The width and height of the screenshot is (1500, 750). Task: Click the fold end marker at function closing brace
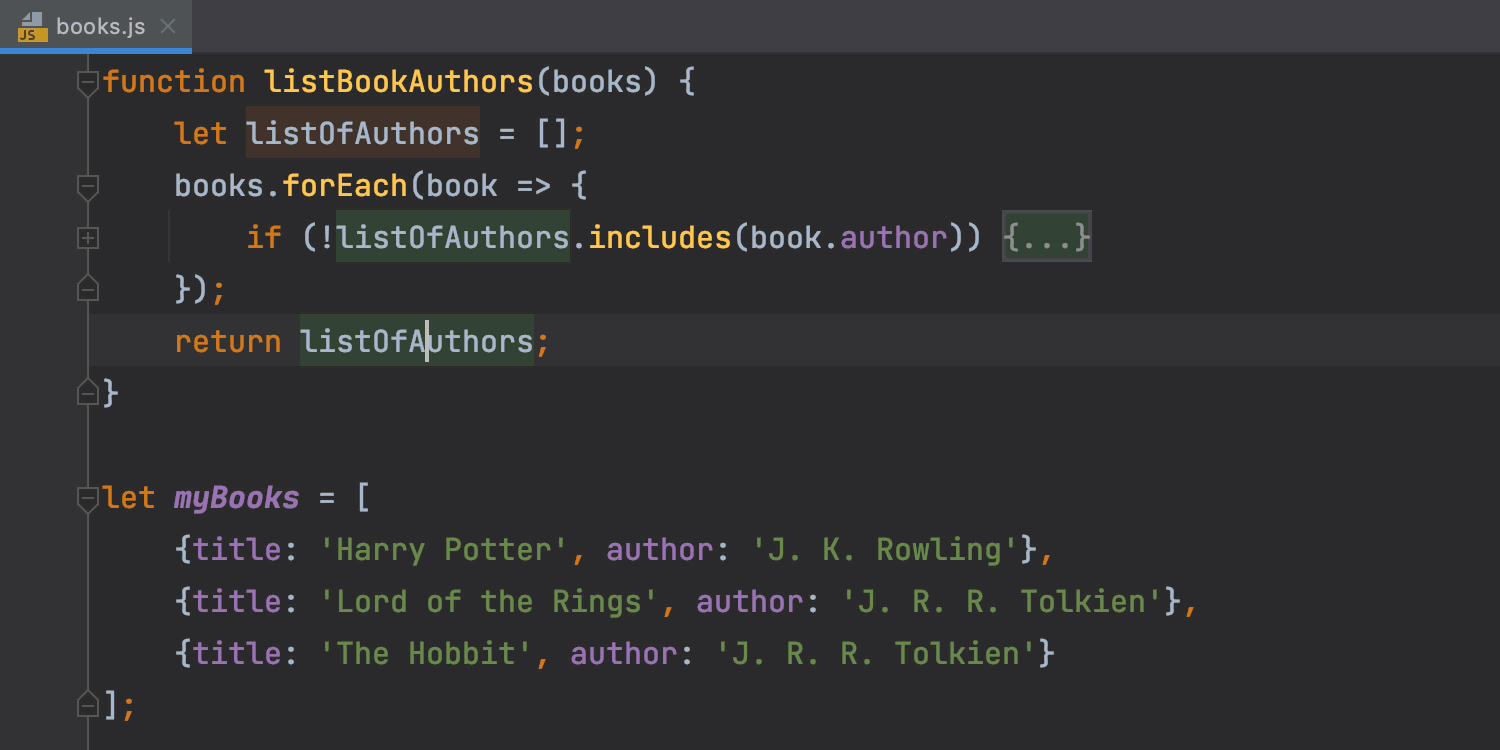pos(88,392)
